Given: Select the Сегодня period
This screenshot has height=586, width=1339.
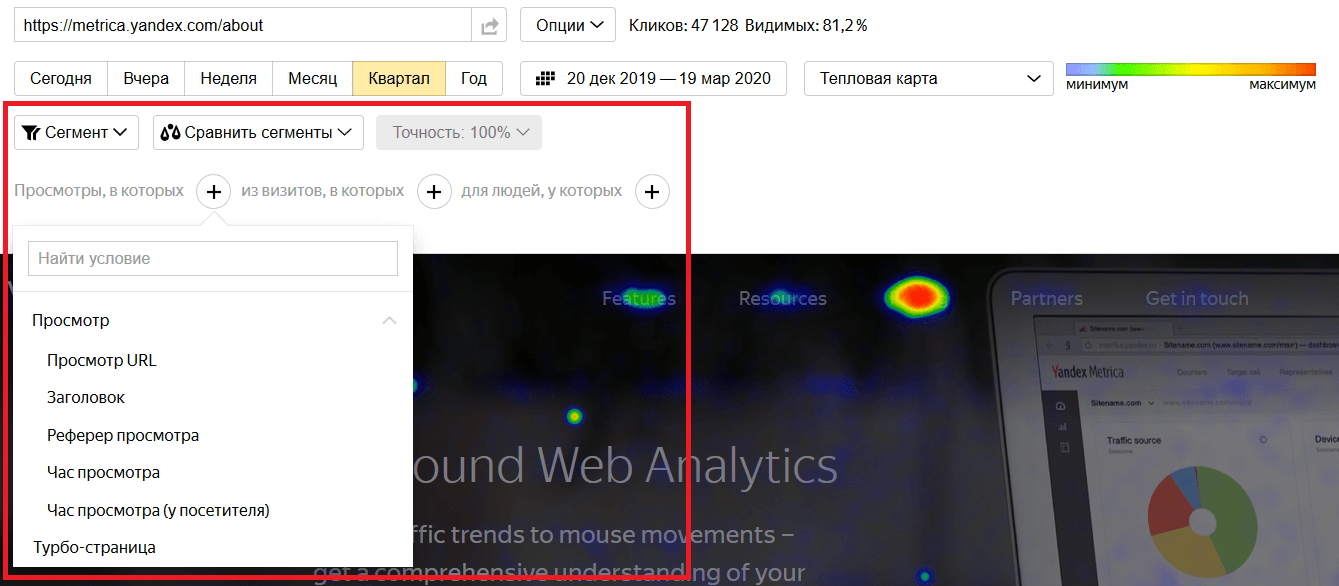Looking at the screenshot, I should [61, 79].
